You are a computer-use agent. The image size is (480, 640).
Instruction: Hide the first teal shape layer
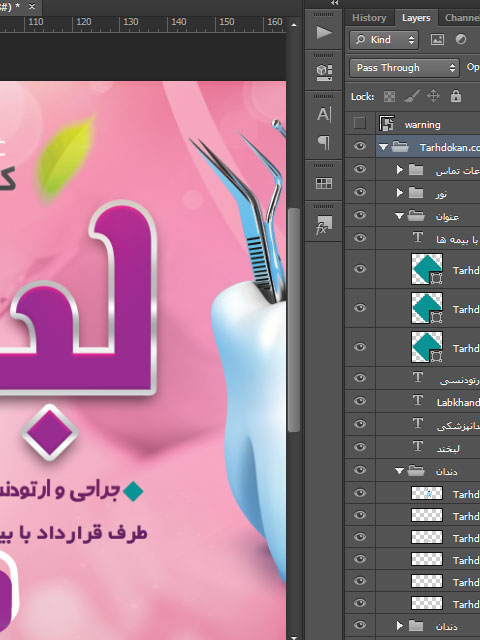pyautogui.click(x=360, y=269)
